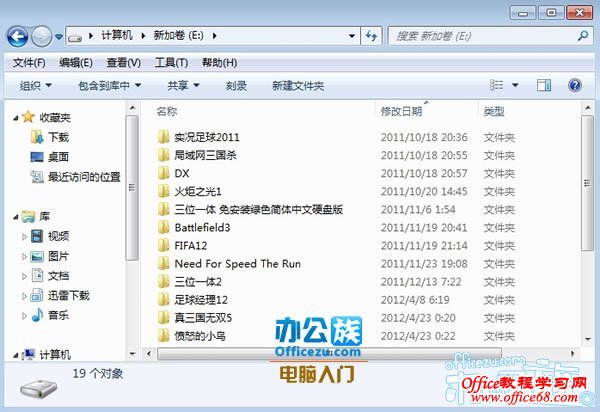This screenshot has width=600, height=412.
Task: Sort files by the 修改日期 column header
Action: tap(401, 111)
